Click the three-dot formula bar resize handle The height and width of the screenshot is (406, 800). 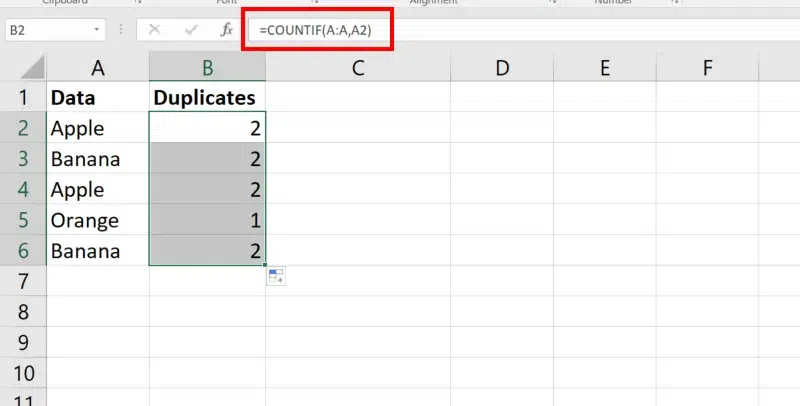(x=121, y=30)
